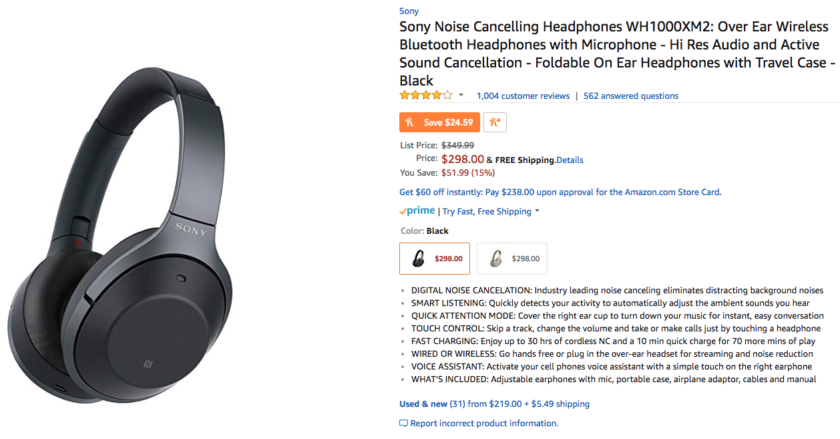Open the 1,004 customer reviews link

click(x=523, y=96)
